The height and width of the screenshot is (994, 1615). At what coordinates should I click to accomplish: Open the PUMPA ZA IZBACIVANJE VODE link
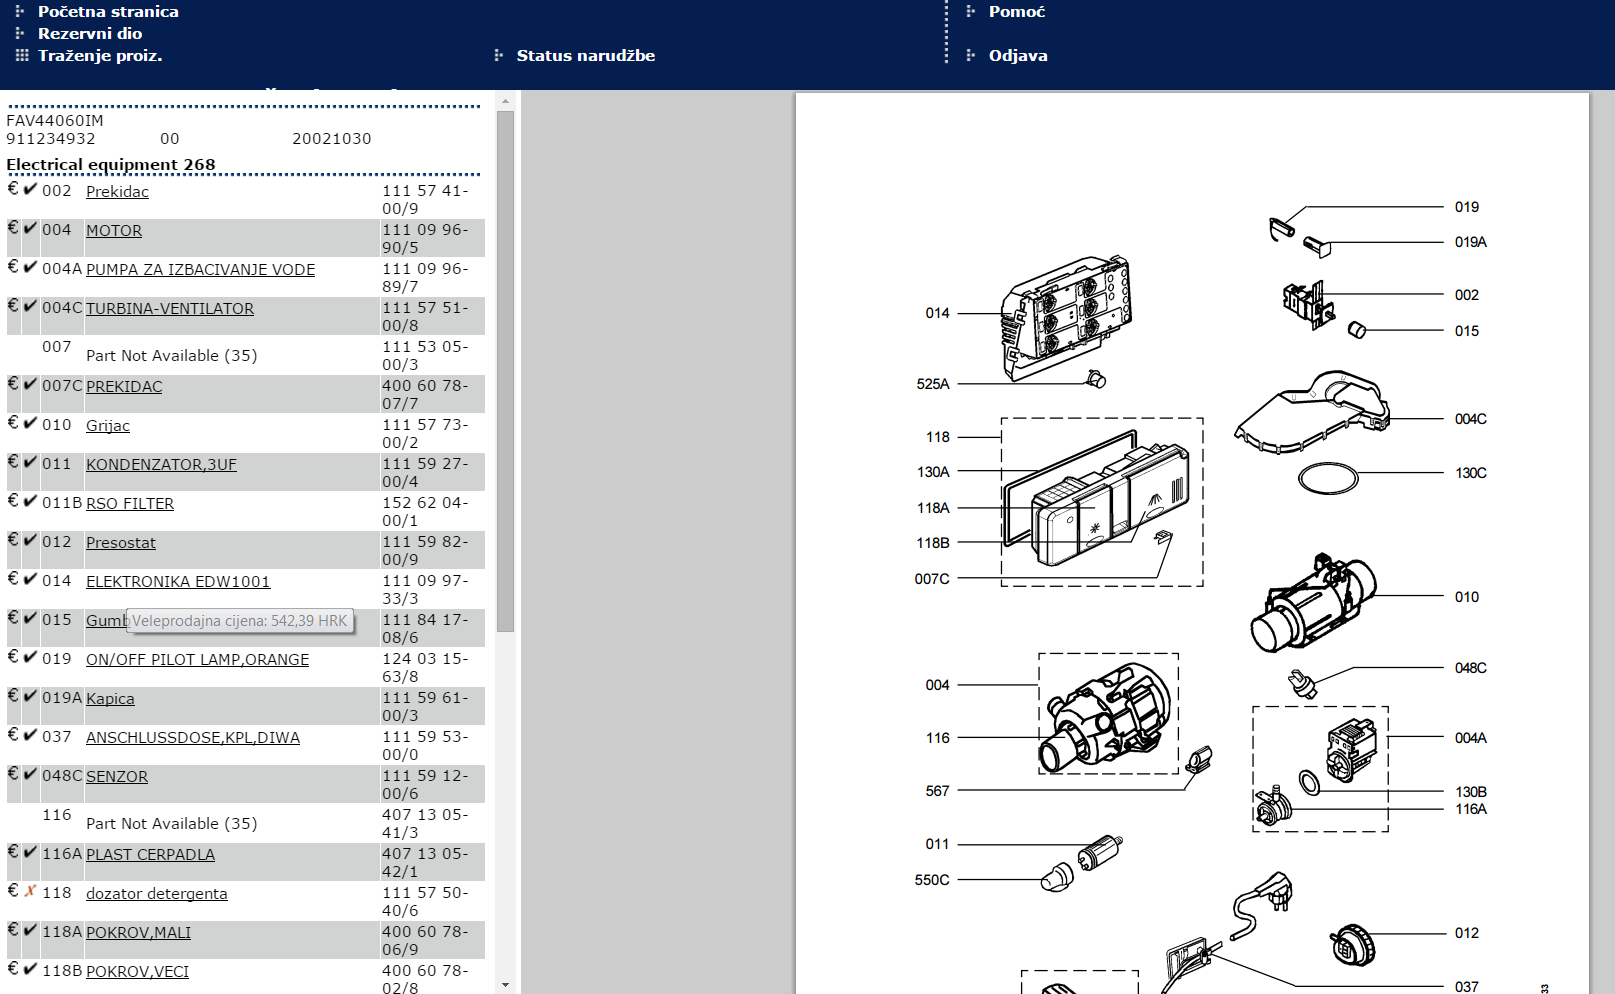click(x=200, y=270)
